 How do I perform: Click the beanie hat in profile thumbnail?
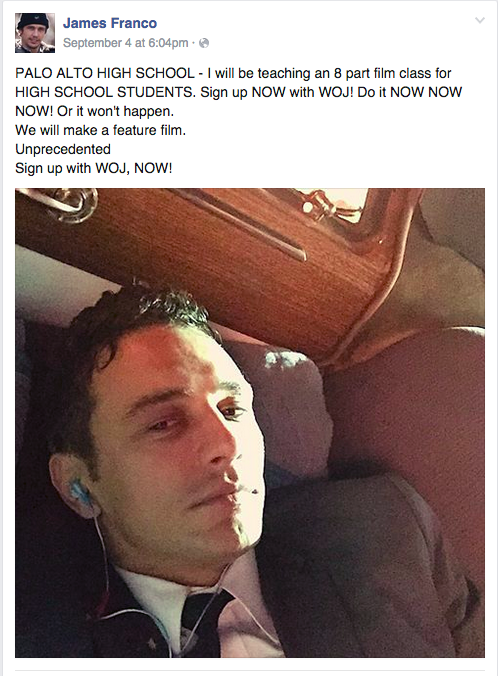pyautogui.click(x=32, y=19)
